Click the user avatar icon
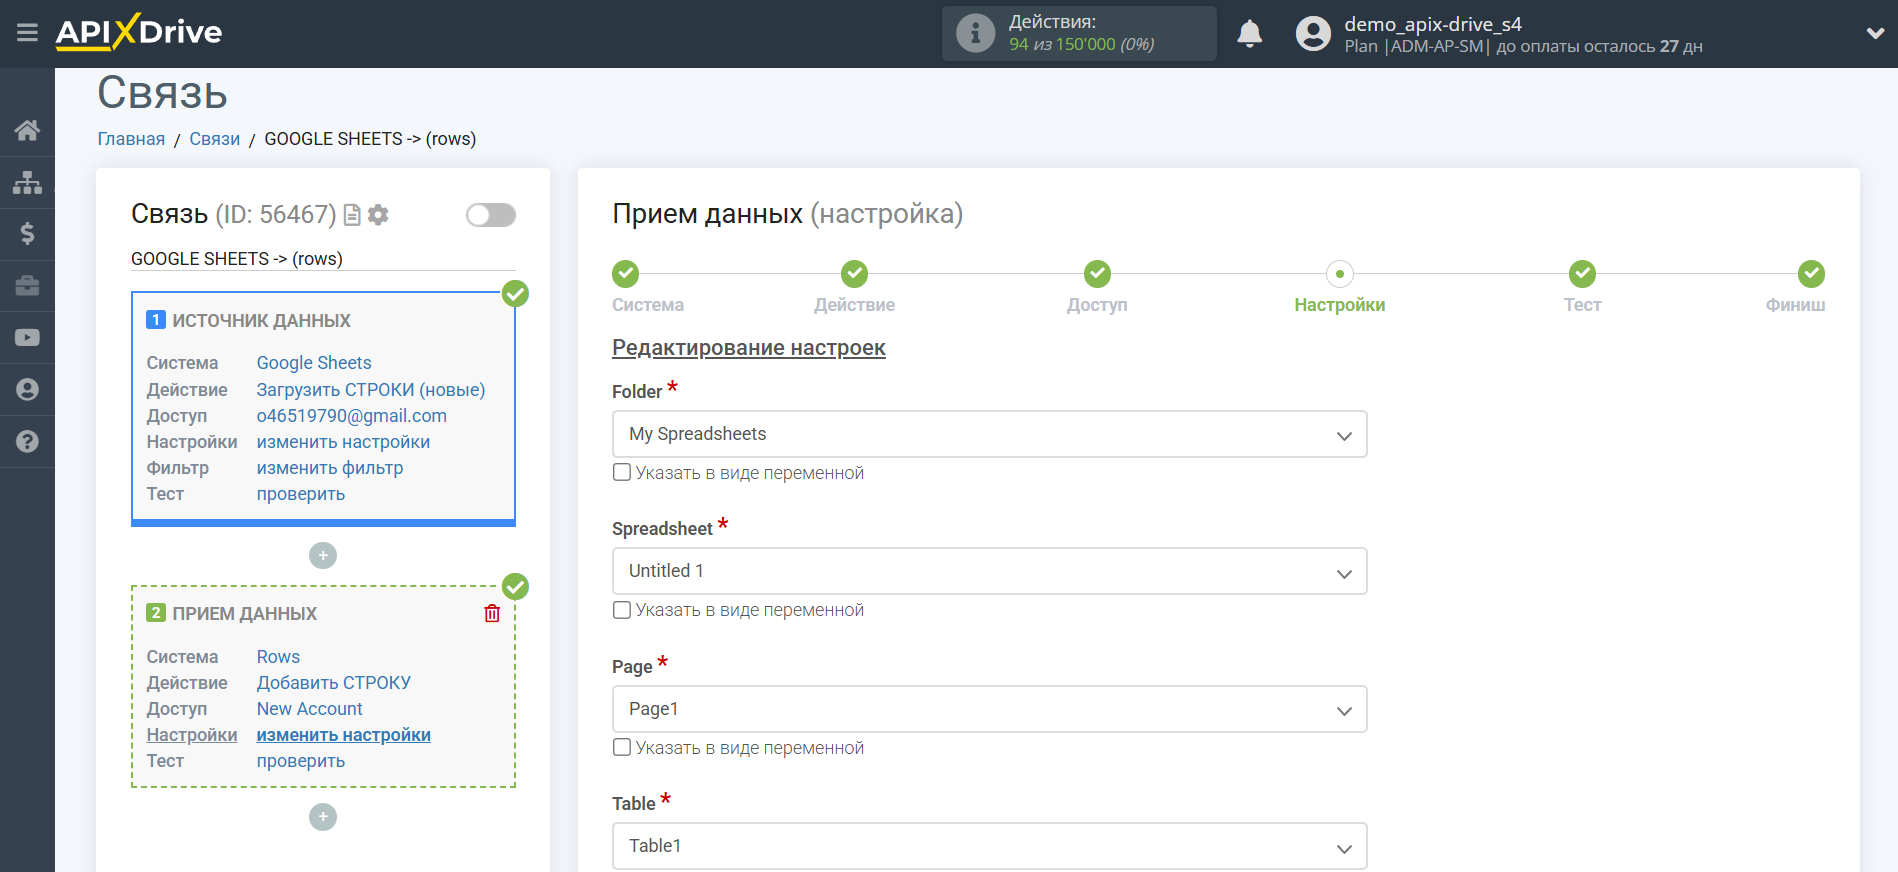The height and width of the screenshot is (872, 1898). click(x=1313, y=34)
